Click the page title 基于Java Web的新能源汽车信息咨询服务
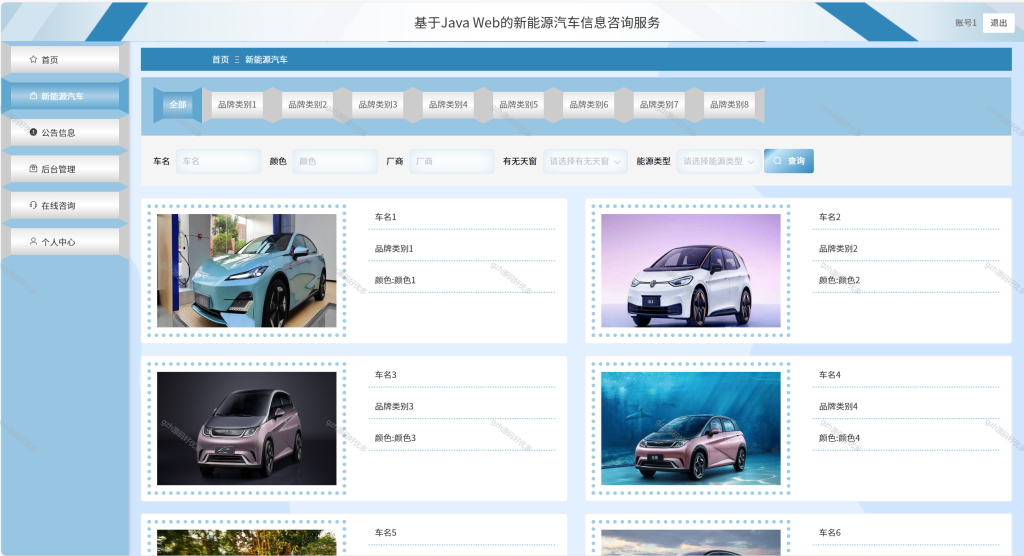The width and height of the screenshot is (1024, 556). point(537,23)
